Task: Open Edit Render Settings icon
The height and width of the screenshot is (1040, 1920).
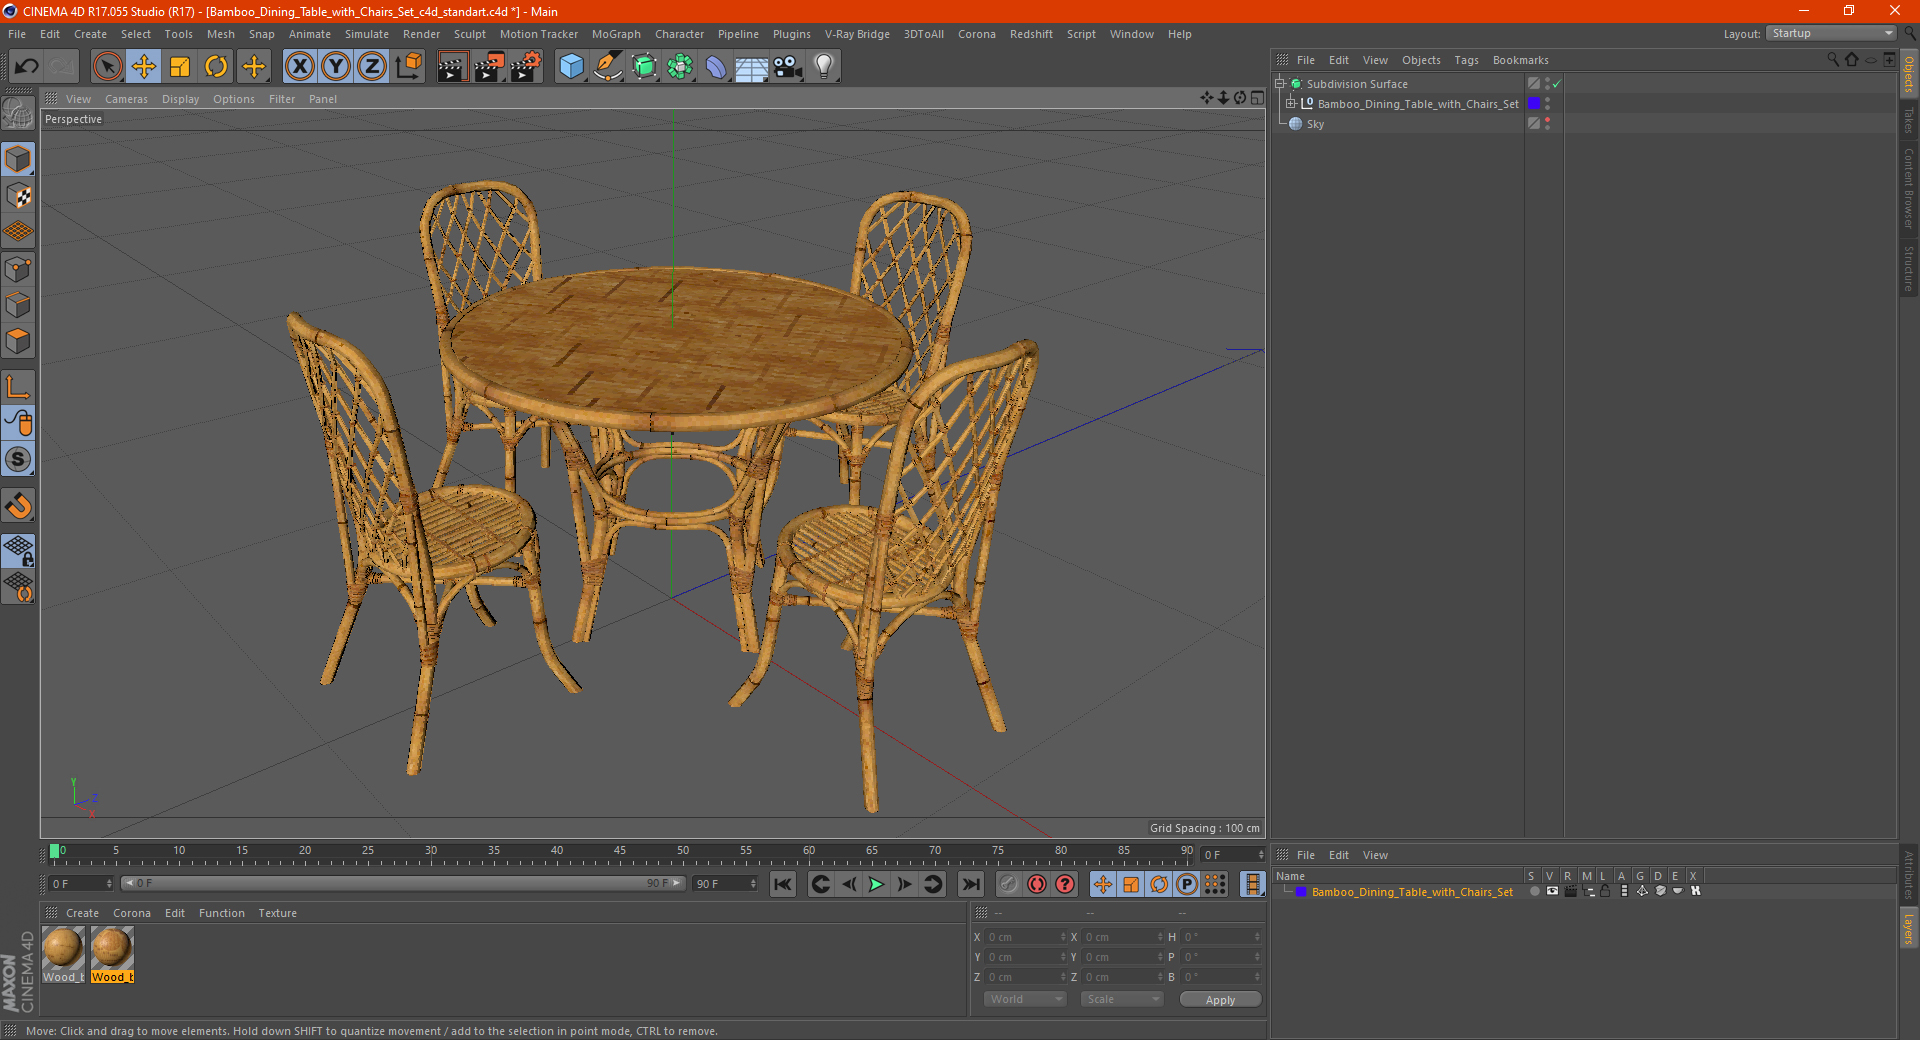Action: click(526, 67)
